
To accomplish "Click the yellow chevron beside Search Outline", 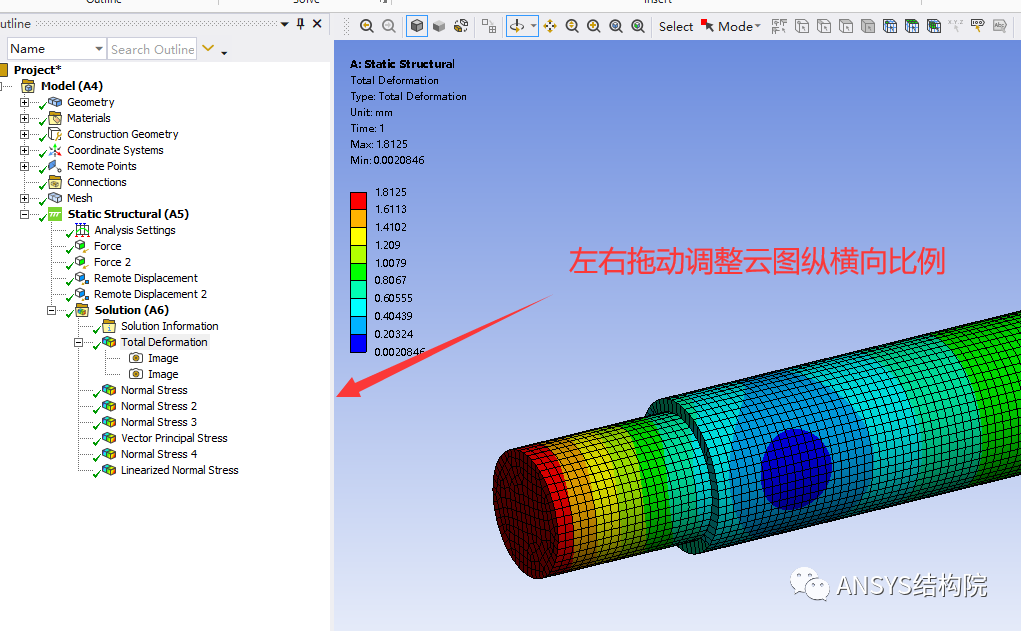I will tap(208, 48).
